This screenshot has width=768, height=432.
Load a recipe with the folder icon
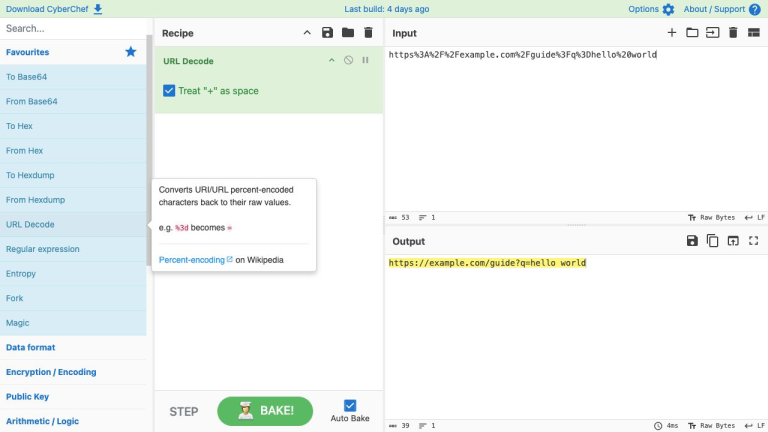tap(348, 33)
